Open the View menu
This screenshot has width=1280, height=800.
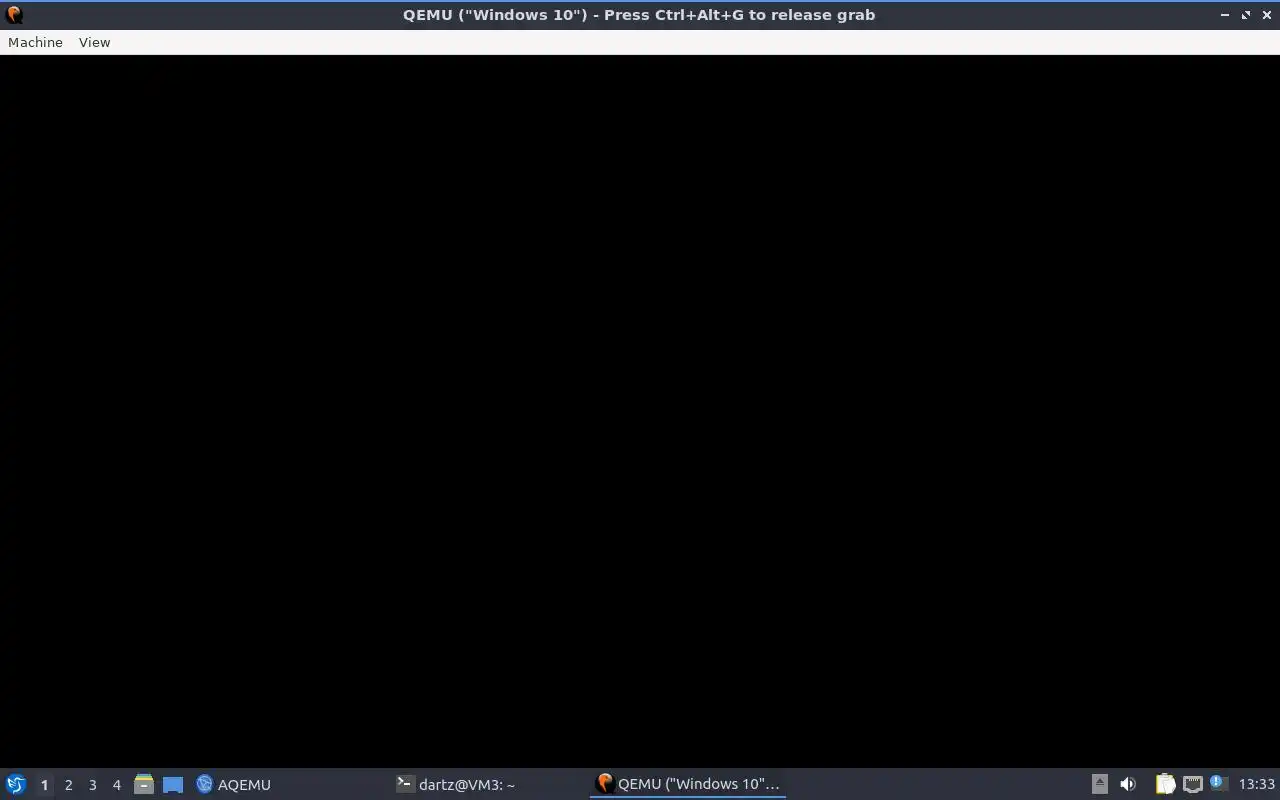(94, 42)
